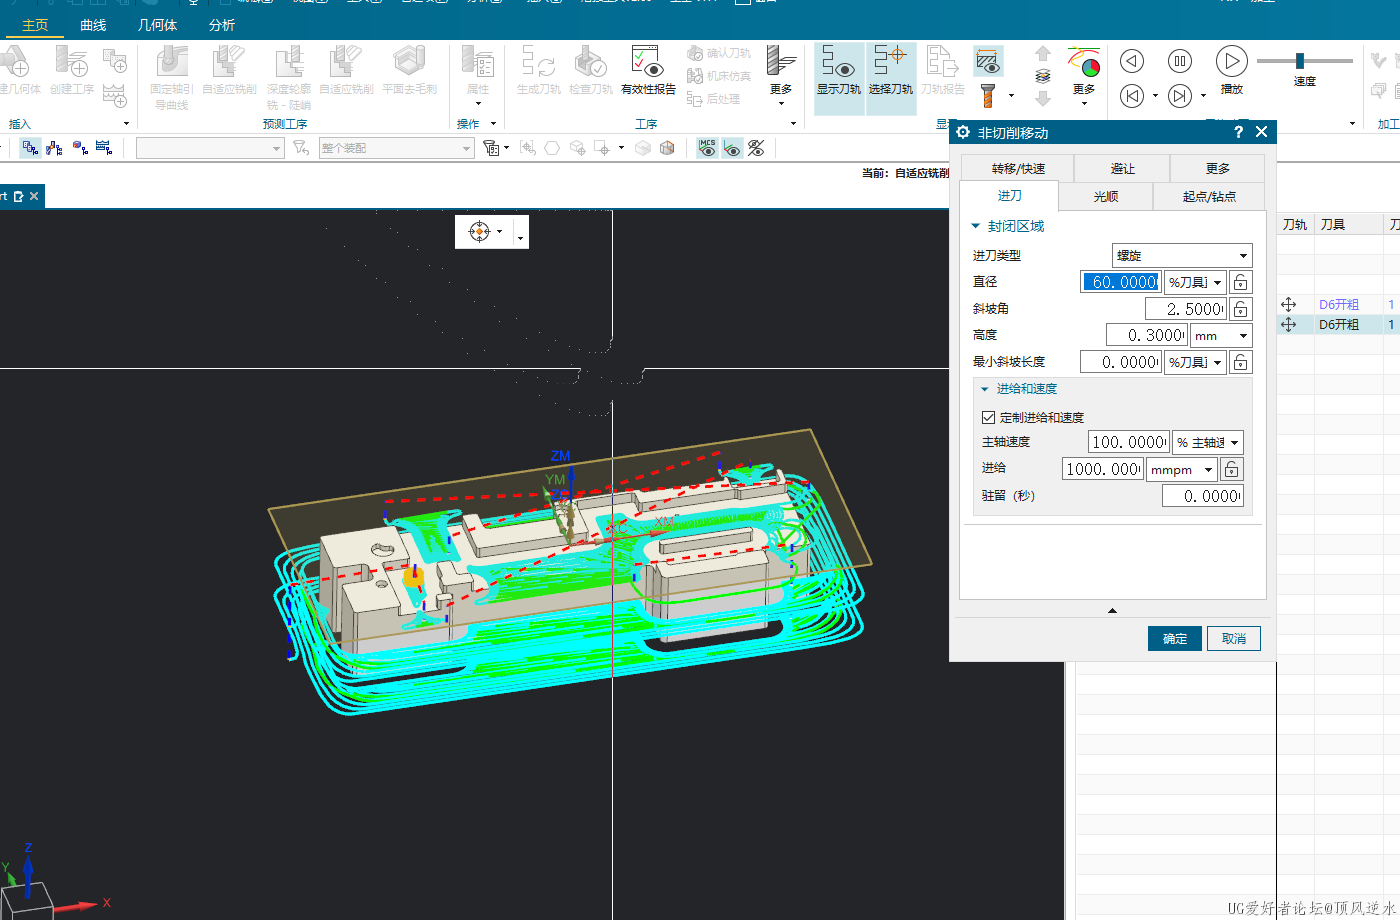The image size is (1400, 920).
Task: Collapse the 封闭区域 section
Action: pos(976,226)
